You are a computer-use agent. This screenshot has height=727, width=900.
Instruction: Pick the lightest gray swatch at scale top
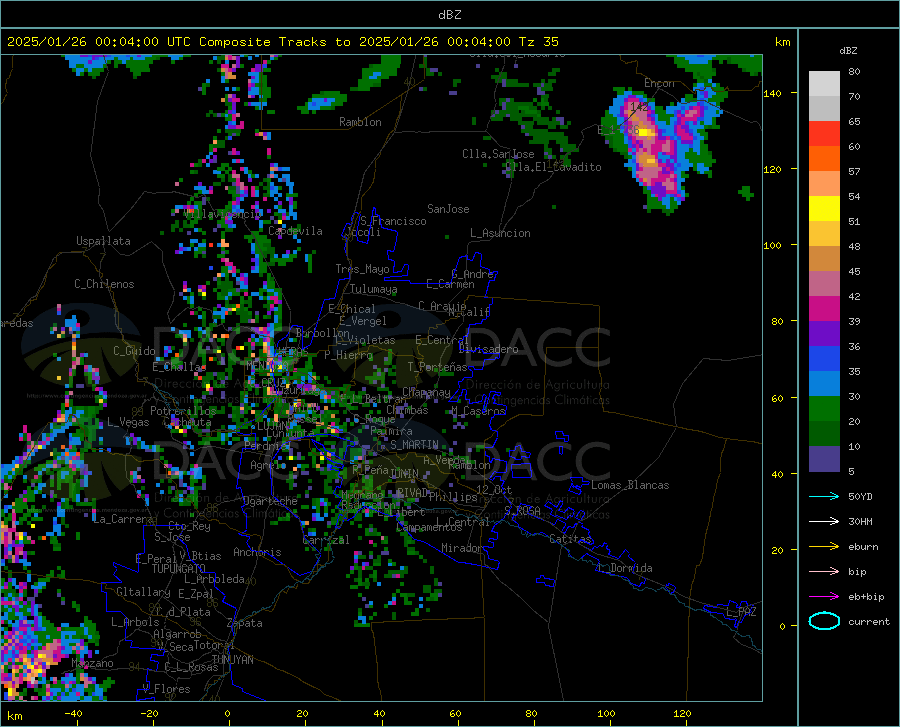[824, 84]
